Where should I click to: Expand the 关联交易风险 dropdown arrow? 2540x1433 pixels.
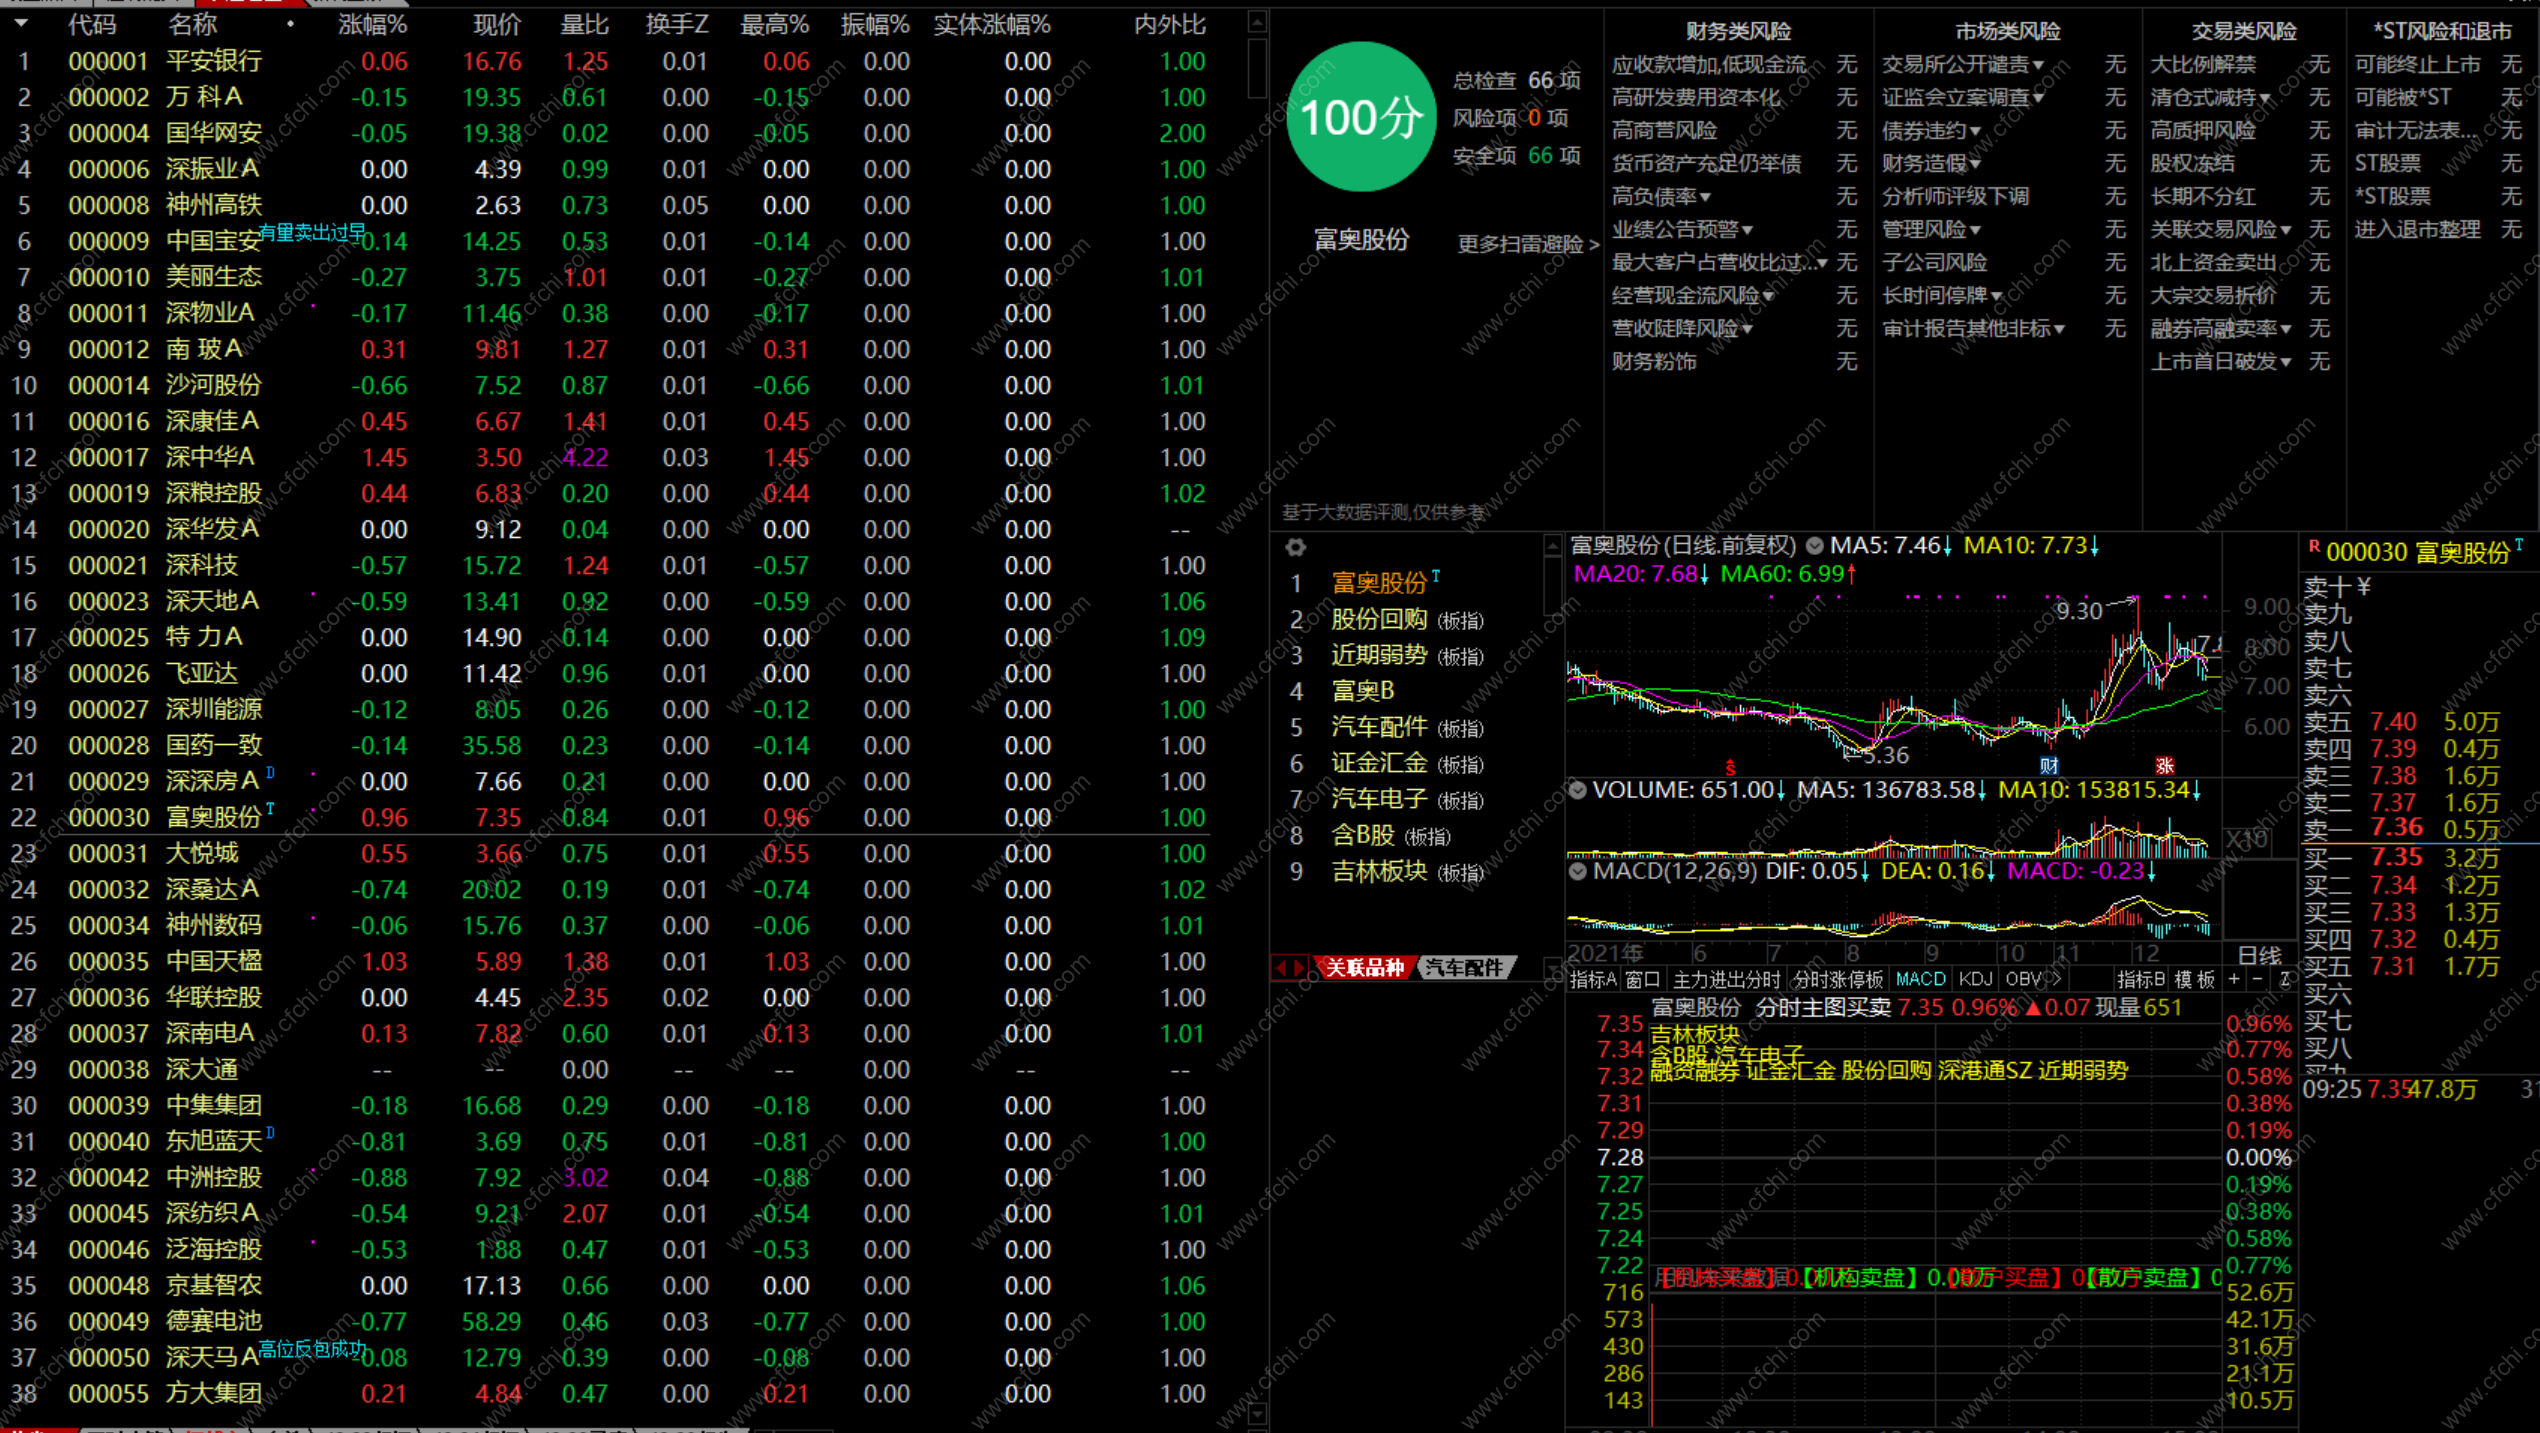[2286, 230]
